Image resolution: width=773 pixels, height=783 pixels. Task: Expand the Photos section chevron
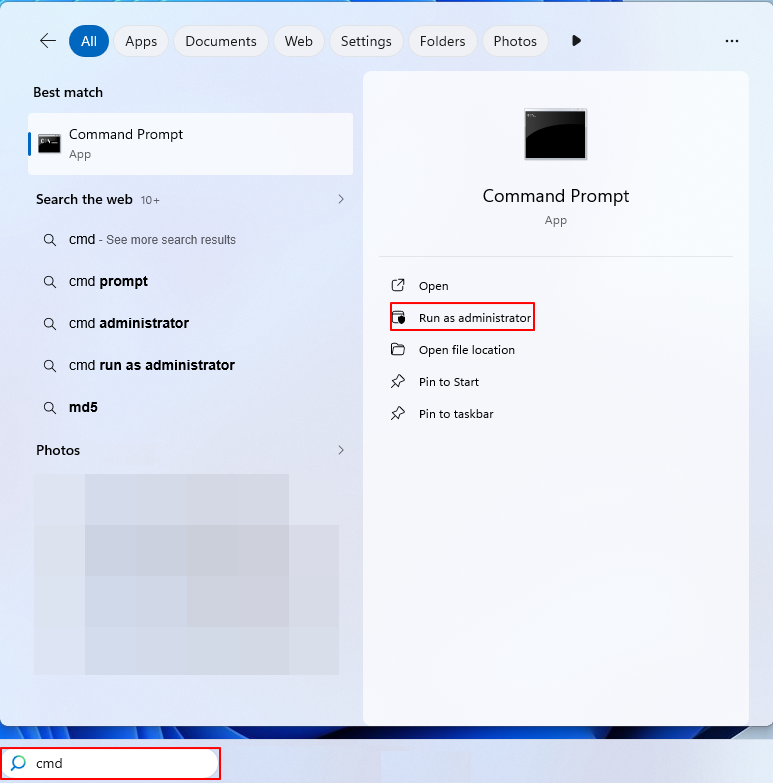(341, 450)
